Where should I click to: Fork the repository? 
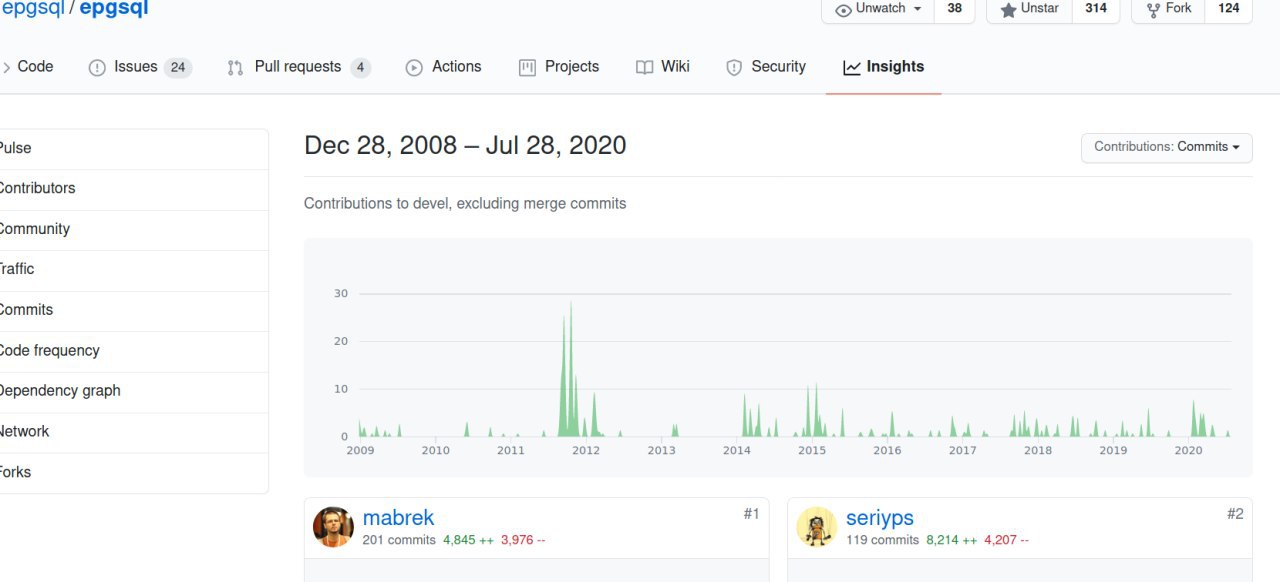(x=1168, y=9)
